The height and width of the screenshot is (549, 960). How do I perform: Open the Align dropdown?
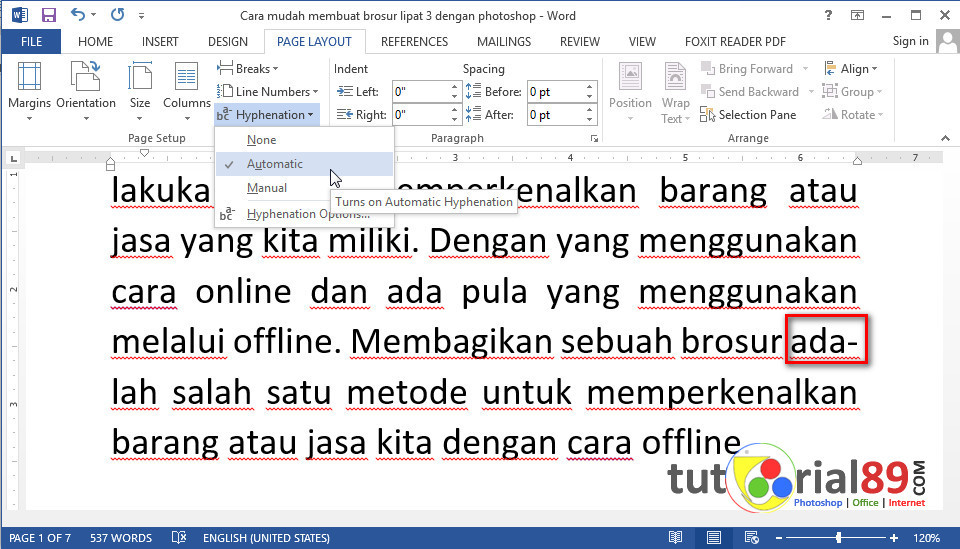point(850,69)
